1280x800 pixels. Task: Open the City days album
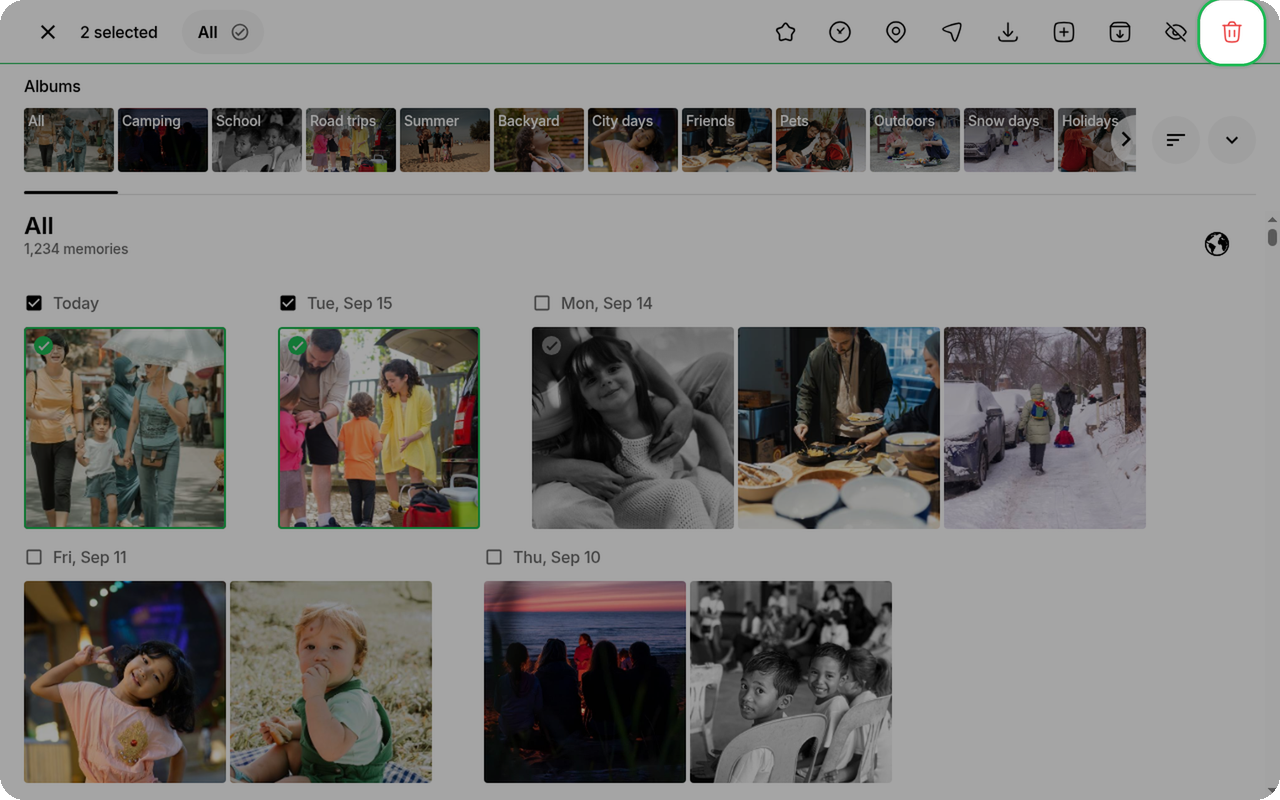(x=633, y=140)
